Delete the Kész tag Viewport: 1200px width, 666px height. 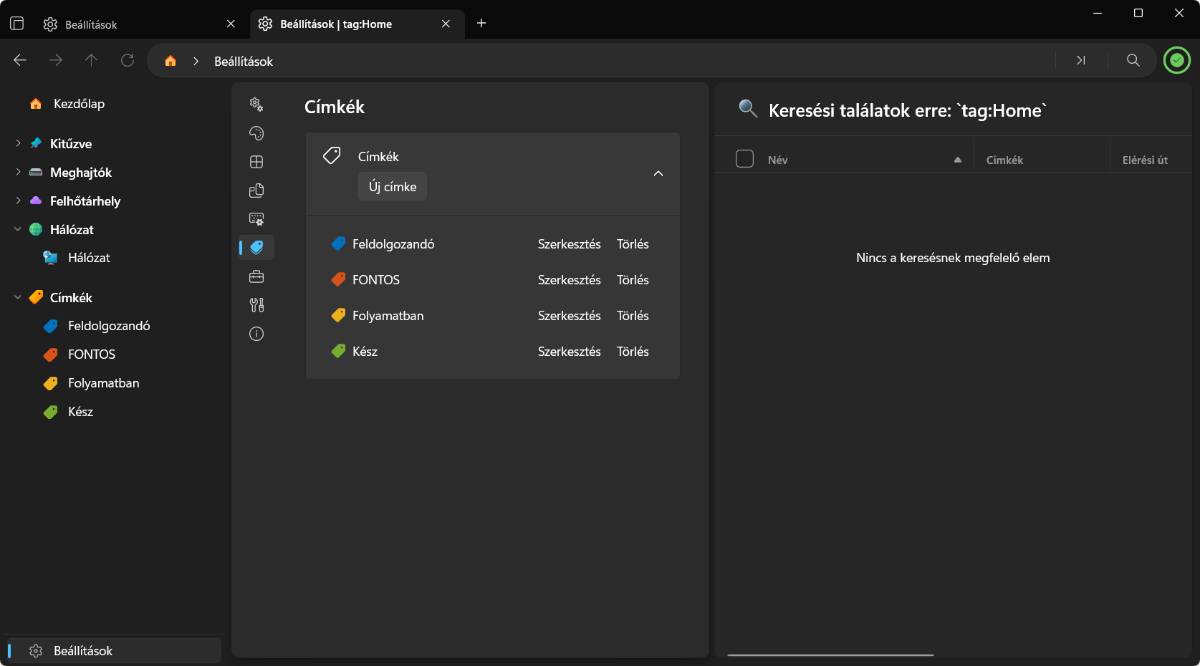[633, 352]
